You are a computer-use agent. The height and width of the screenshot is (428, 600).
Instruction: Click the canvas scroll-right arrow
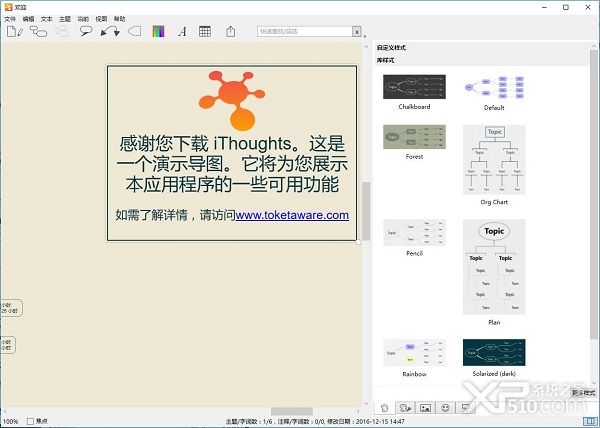[x=359, y=412]
